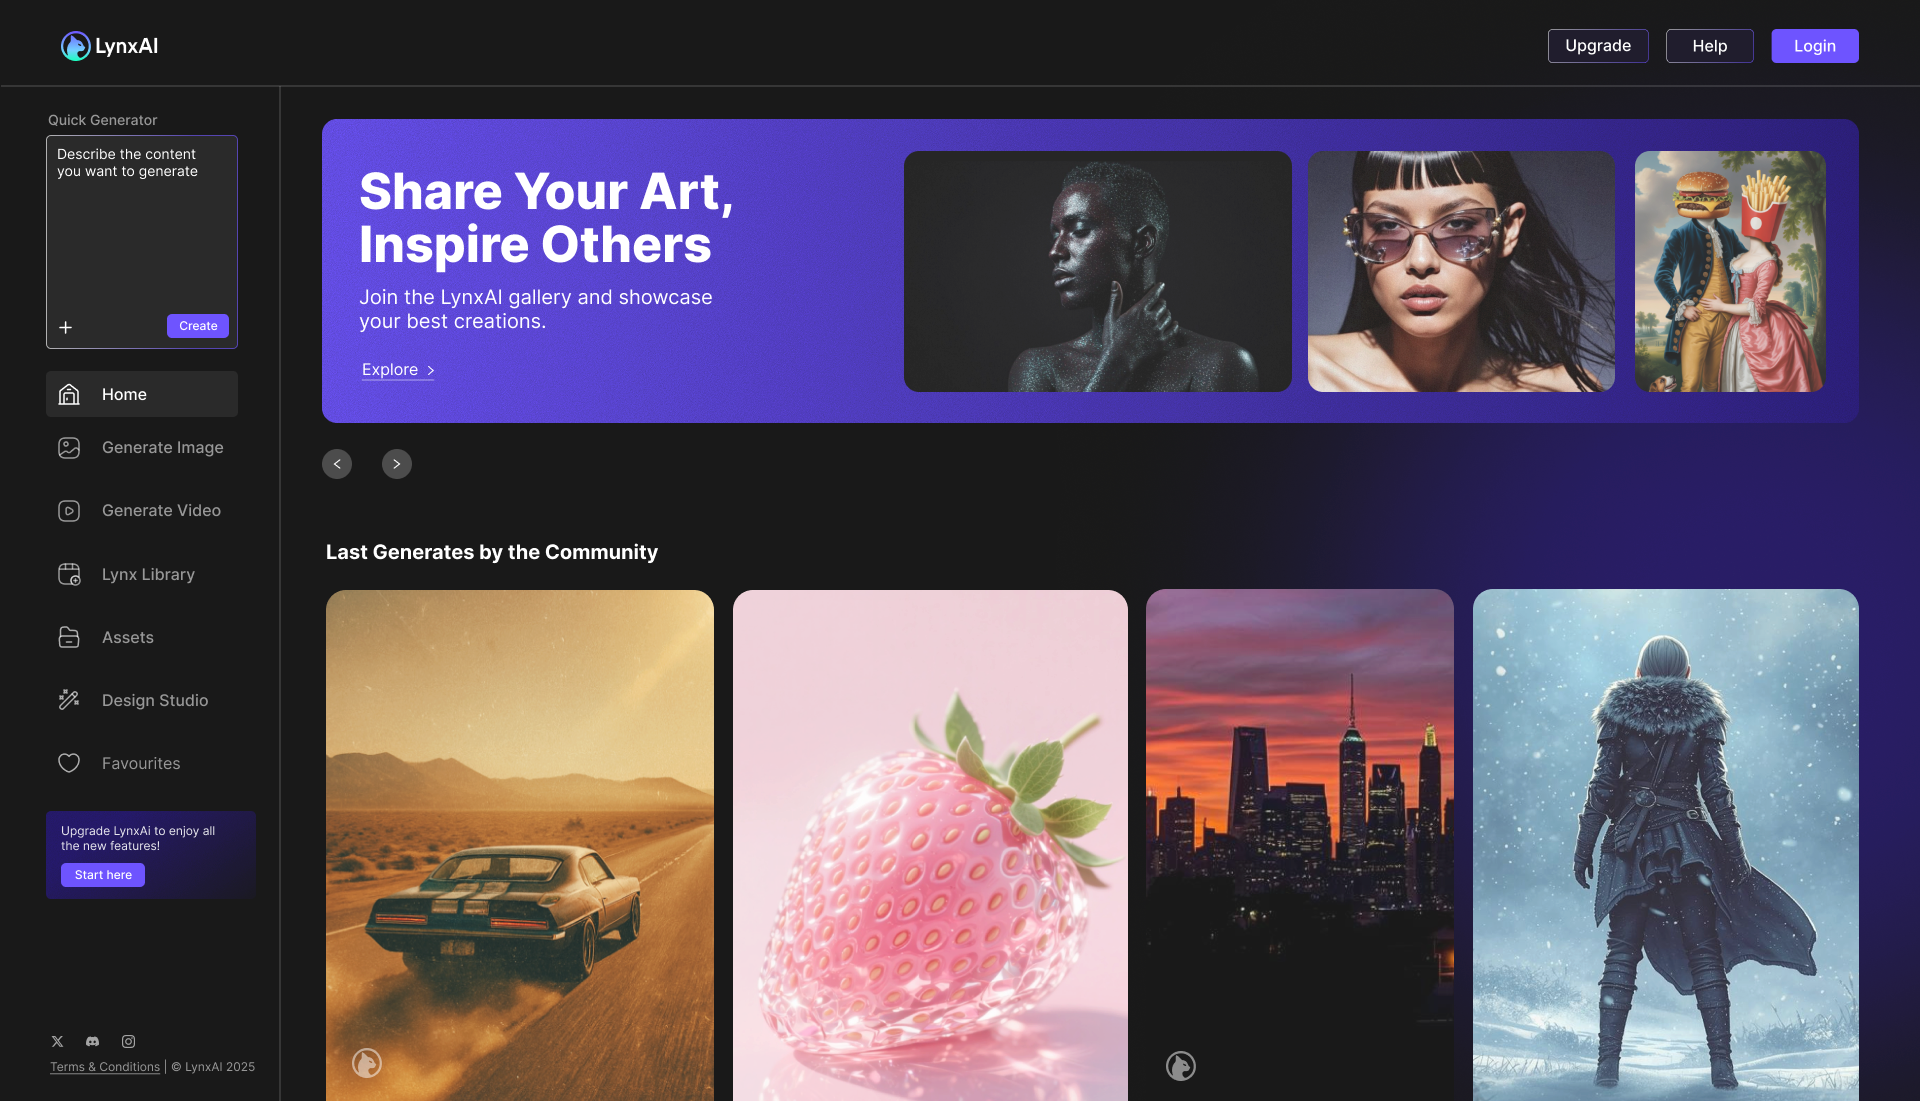
Task: Open the X social media icon
Action: (x=58, y=1041)
